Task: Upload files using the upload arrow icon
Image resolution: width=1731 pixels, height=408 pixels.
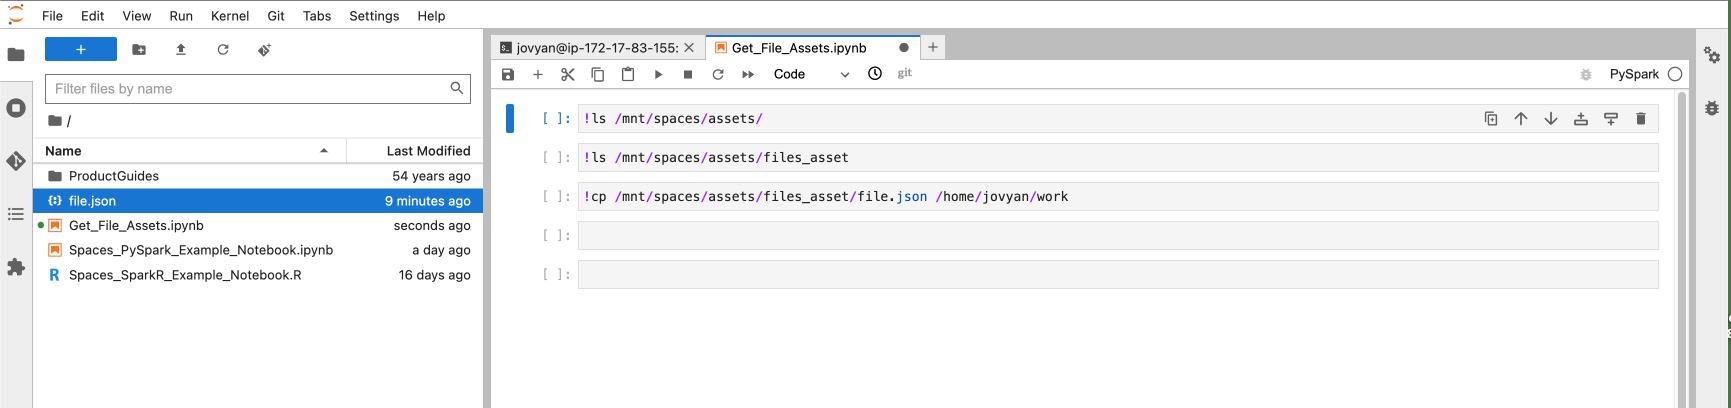Action: click(x=181, y=49)
